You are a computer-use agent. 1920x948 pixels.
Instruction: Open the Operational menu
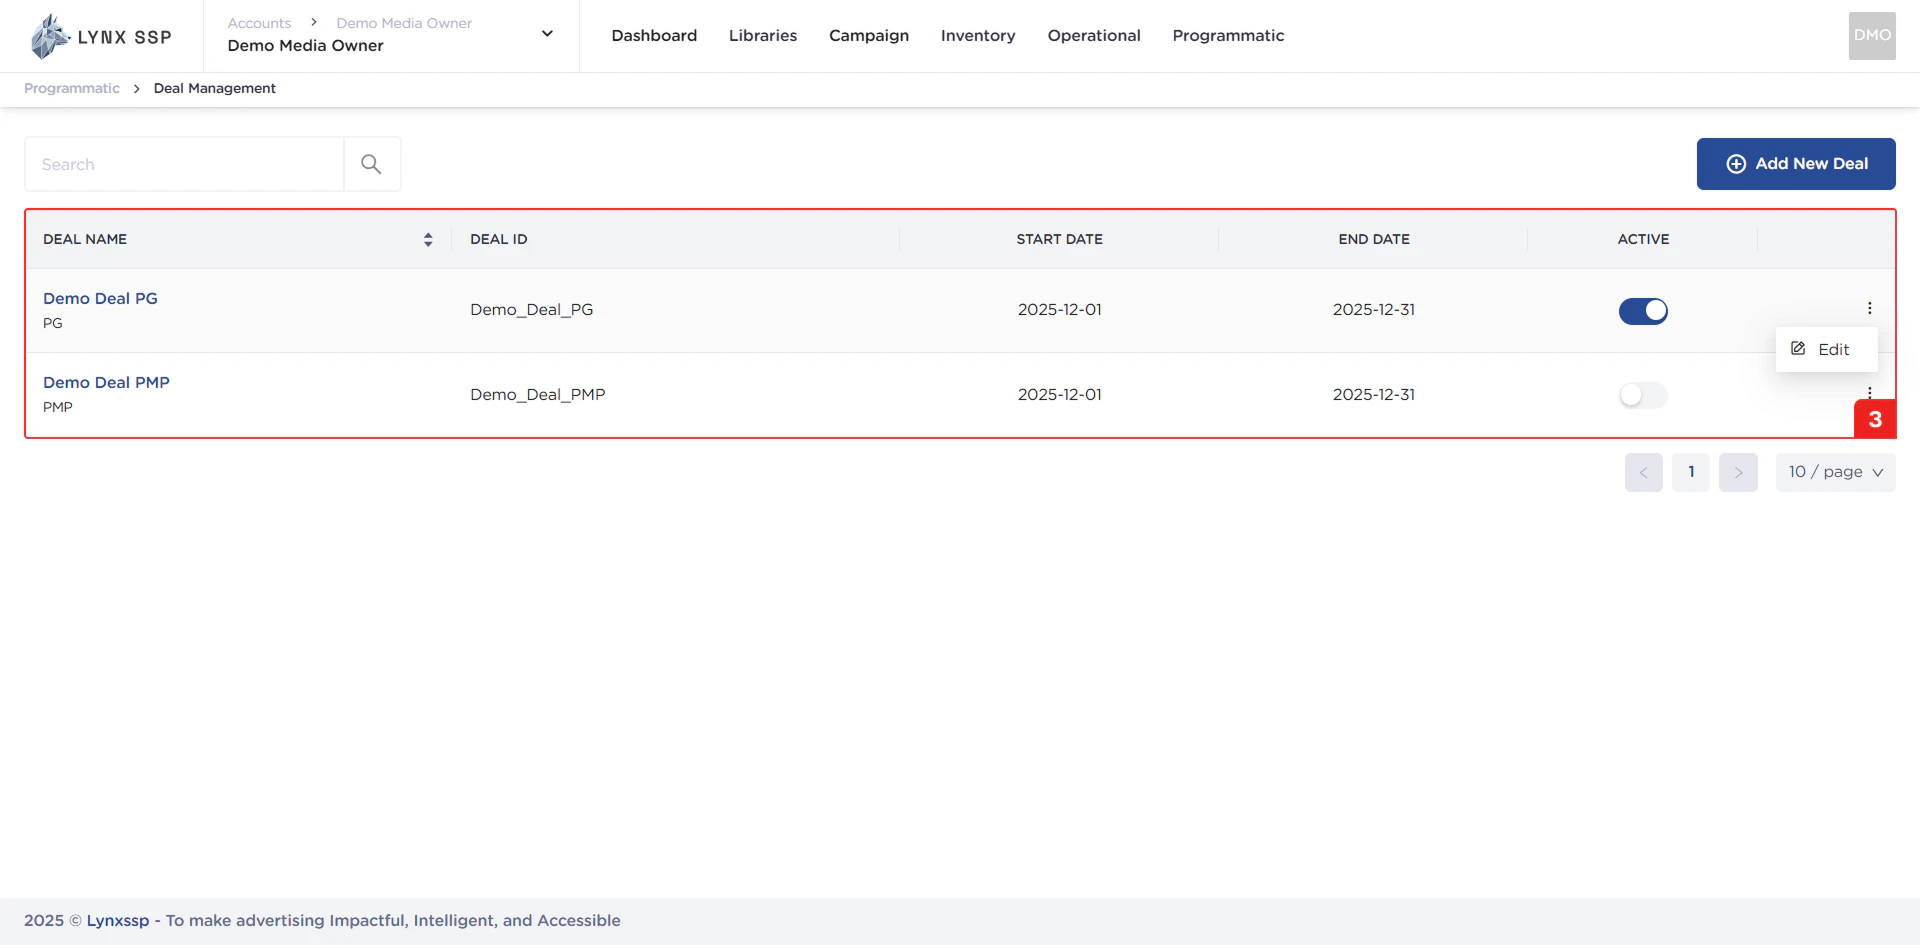(x=1094, y=36)
